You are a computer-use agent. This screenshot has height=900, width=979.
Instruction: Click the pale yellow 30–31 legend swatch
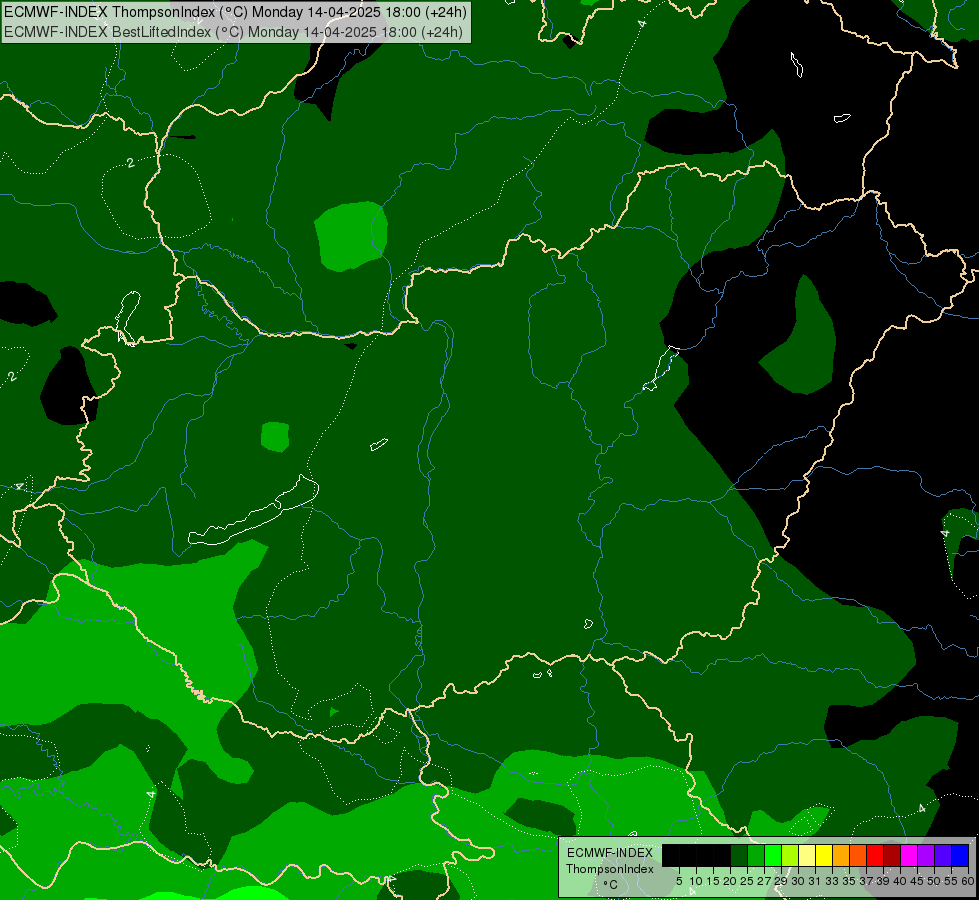point(807,855)
